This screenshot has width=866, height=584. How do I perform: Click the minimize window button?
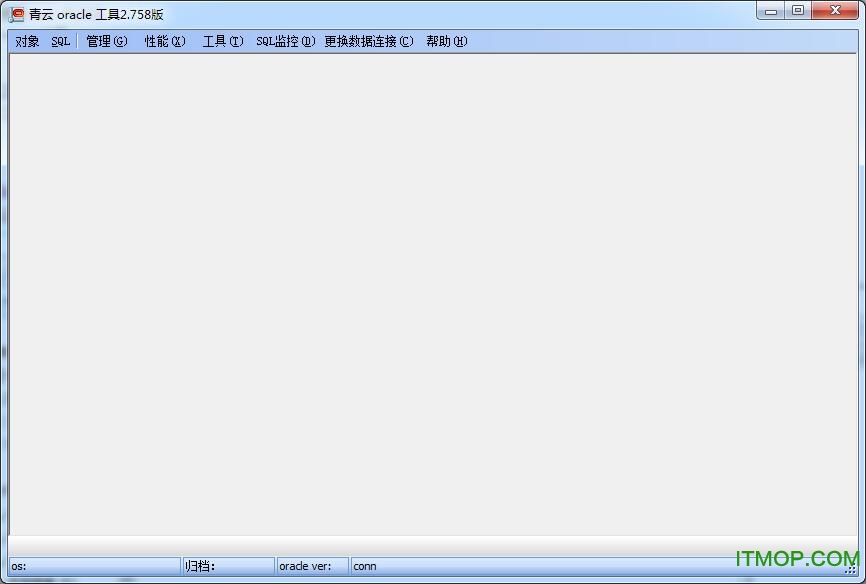[770, 11]
